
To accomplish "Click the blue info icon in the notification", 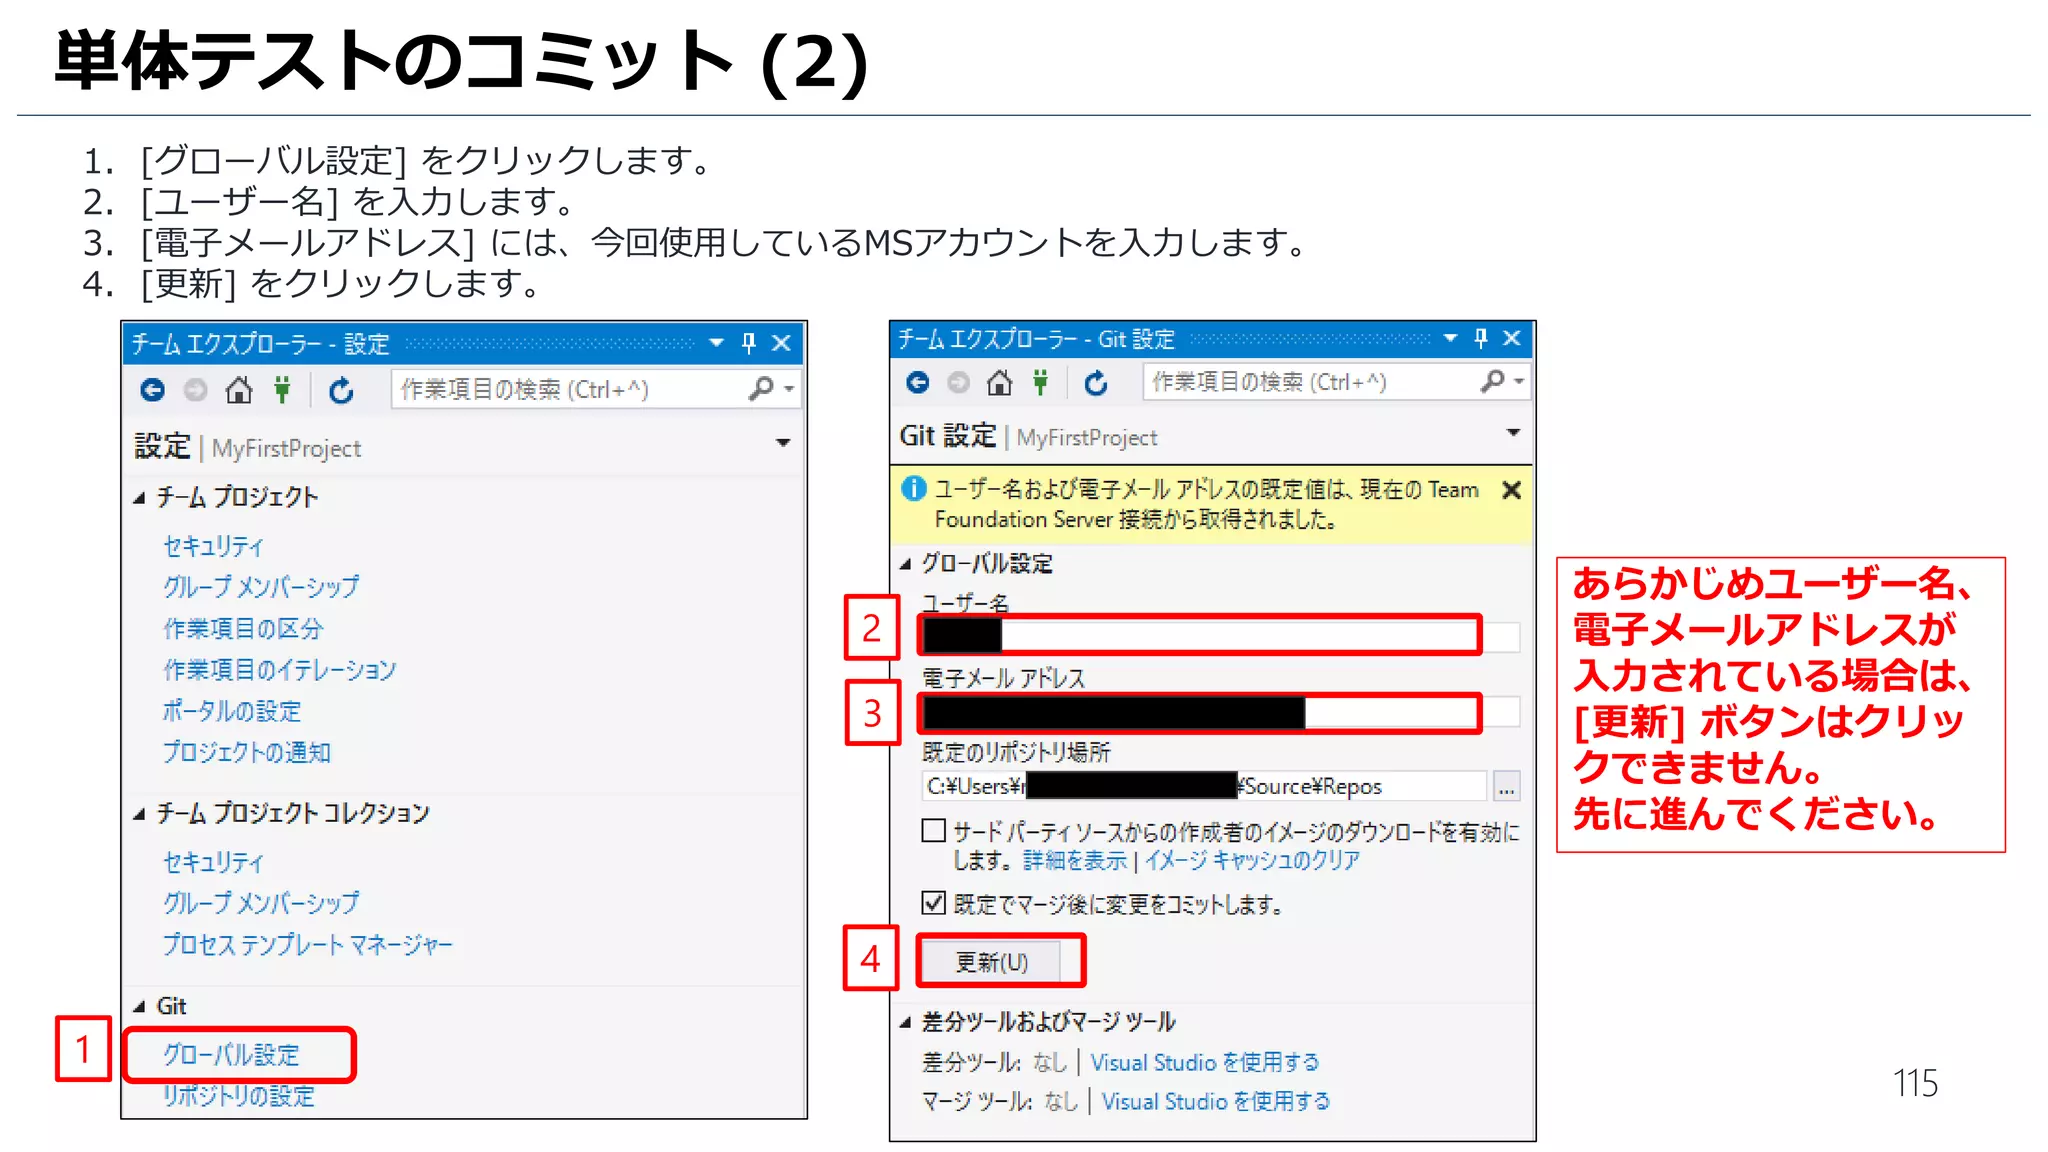I will [x=913, y=489].
